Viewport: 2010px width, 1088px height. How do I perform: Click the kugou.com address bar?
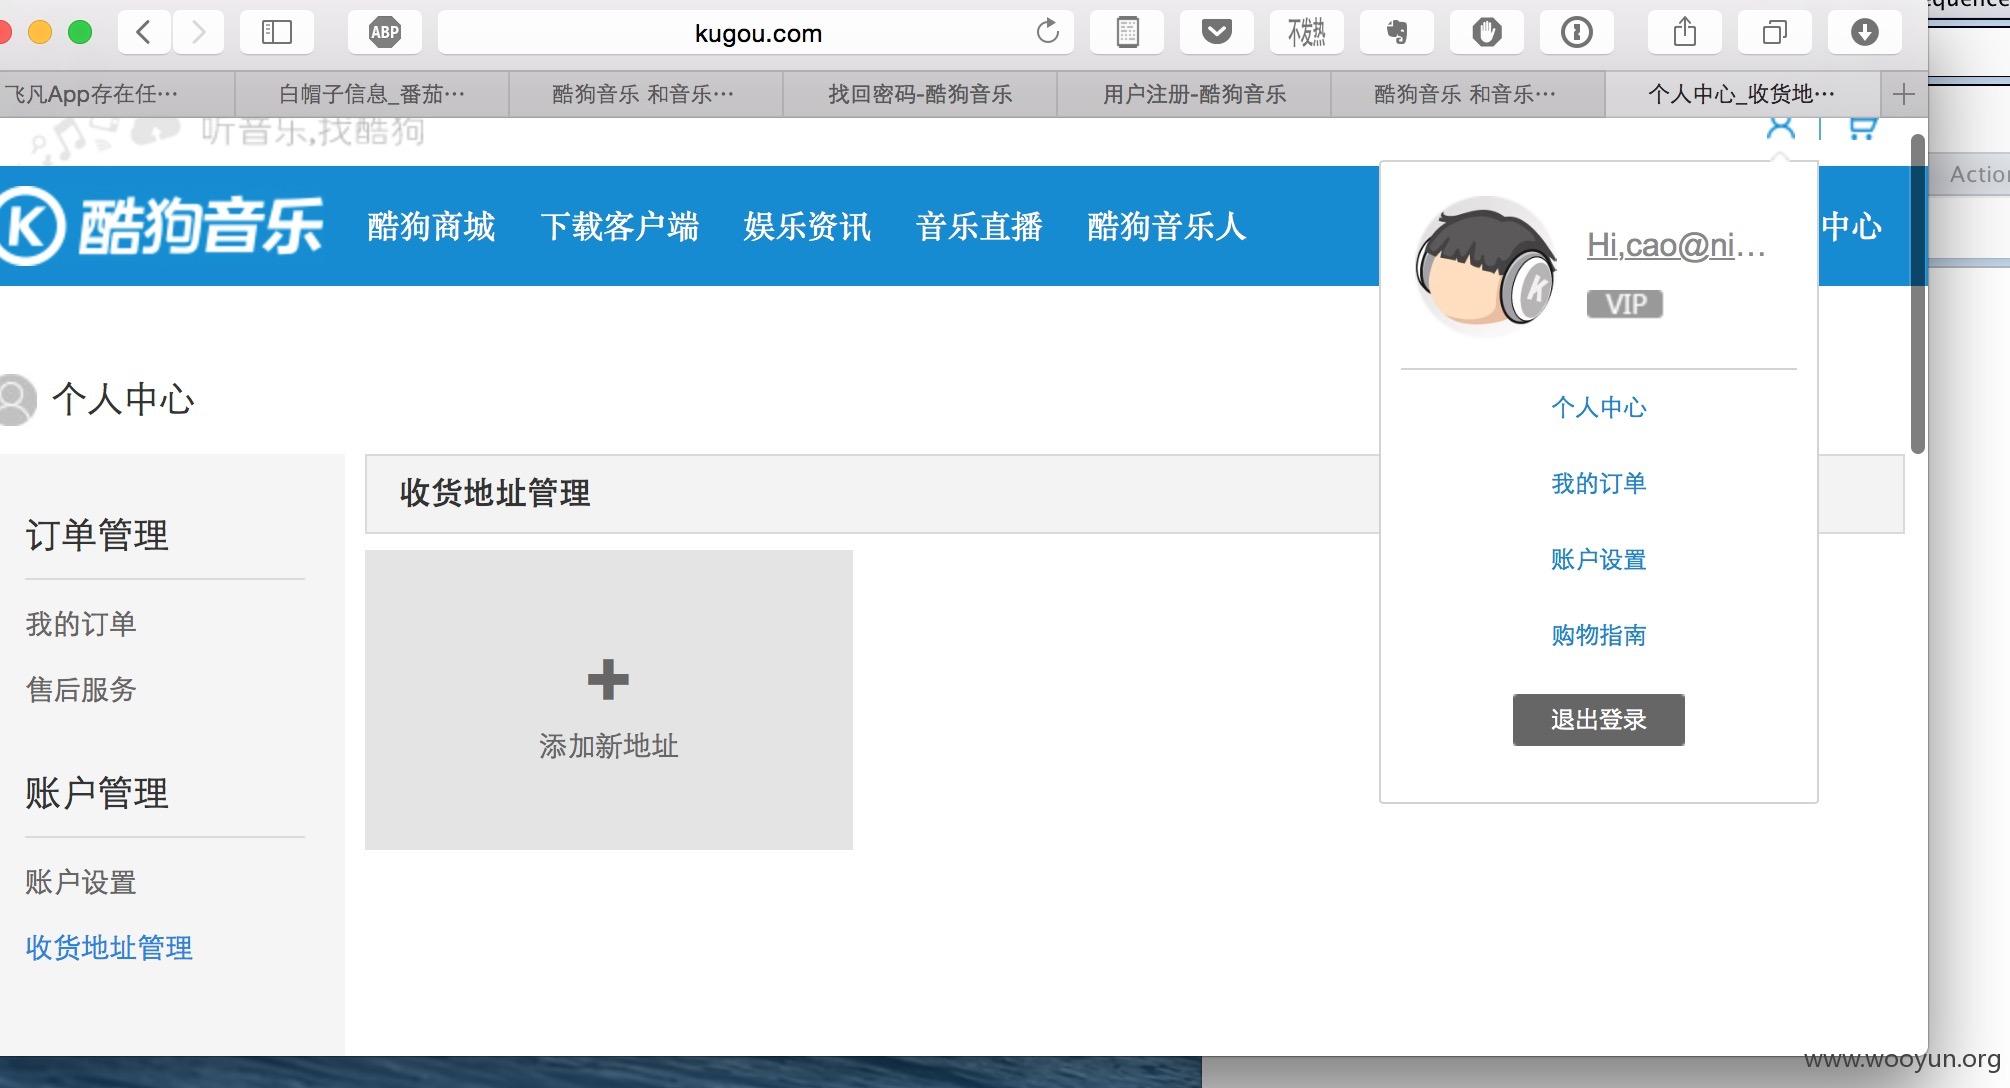[757, 32]
